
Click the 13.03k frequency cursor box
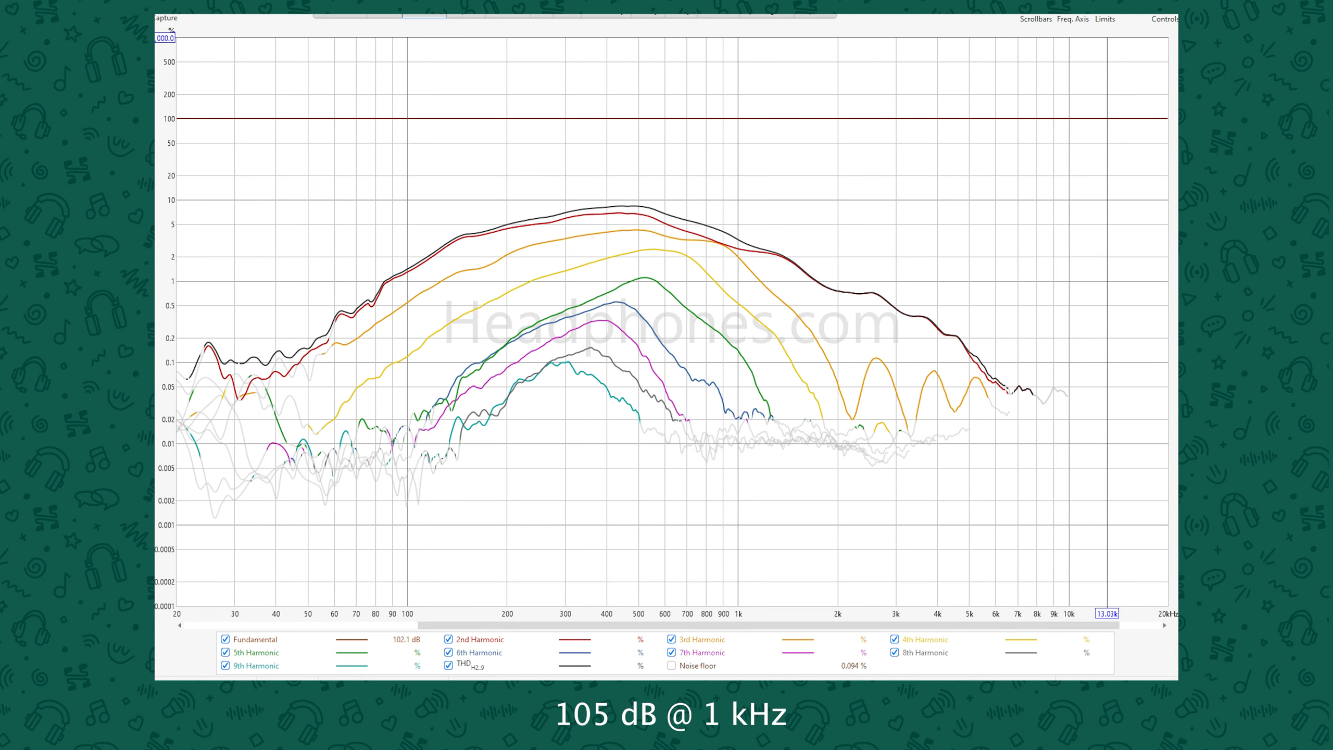point(1107,614)
